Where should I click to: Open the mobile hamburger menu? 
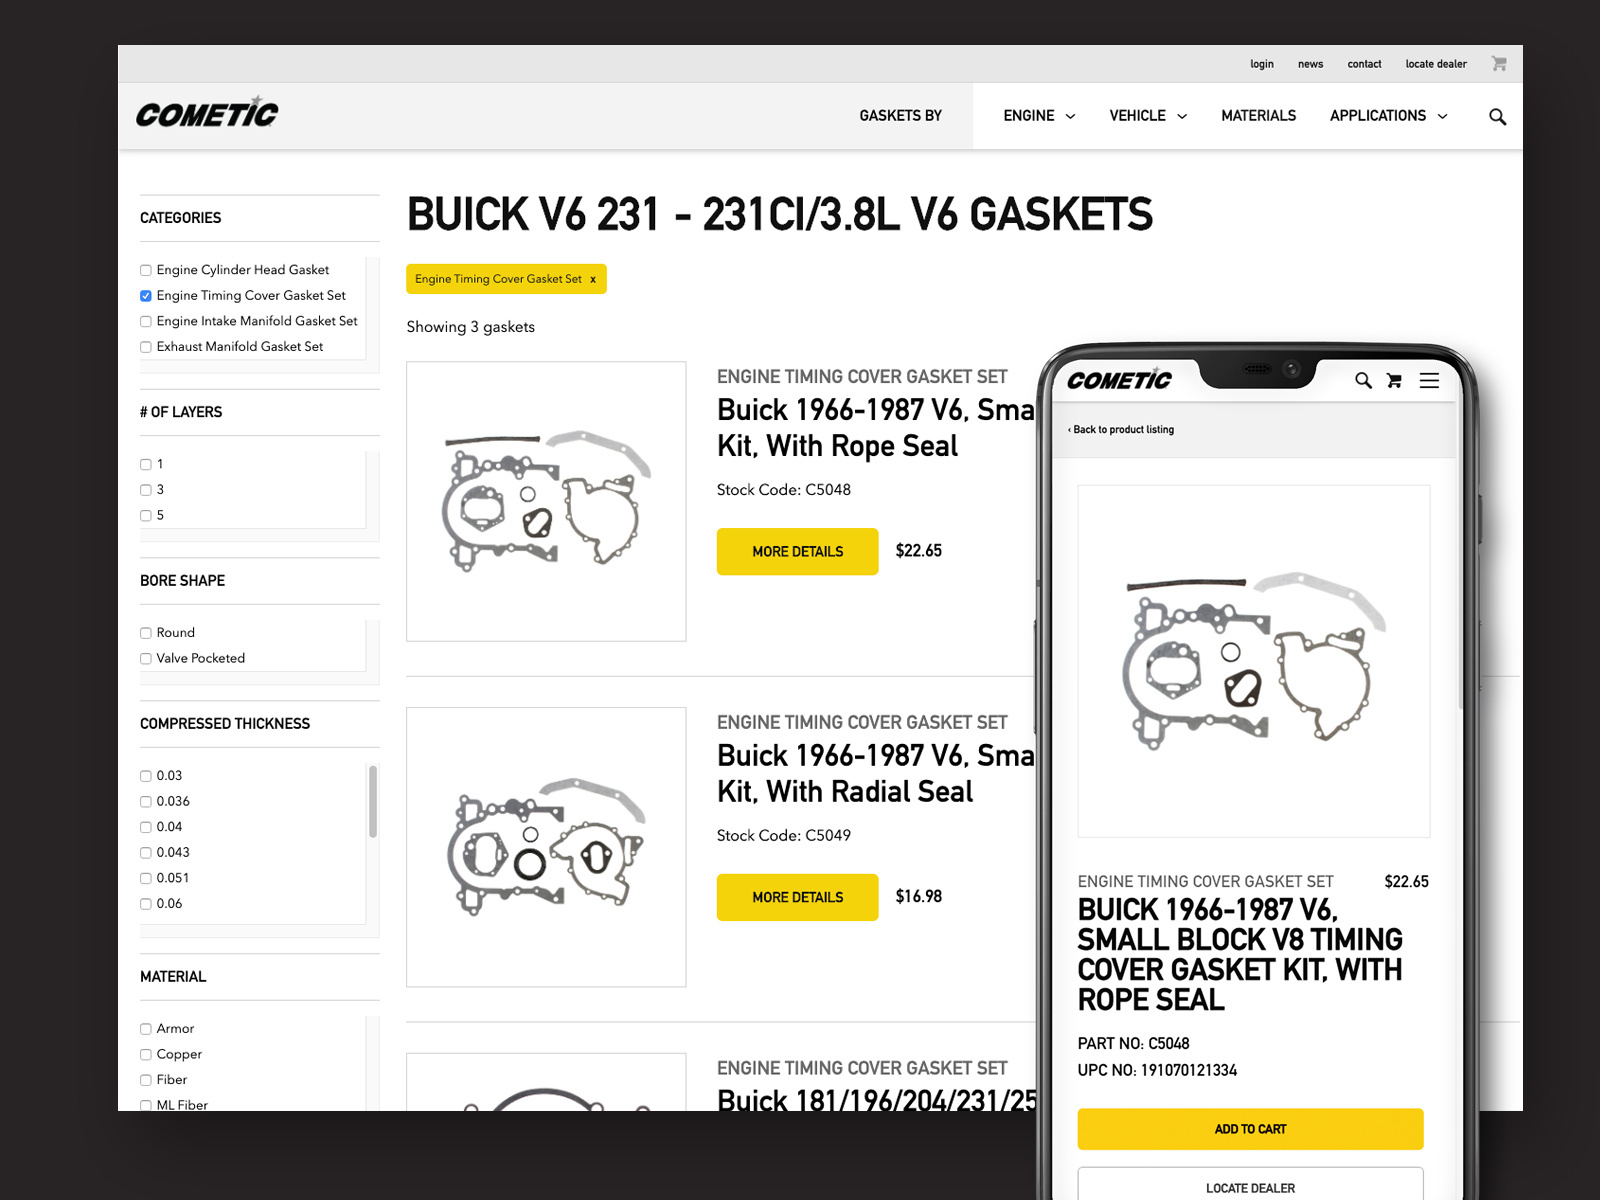click(x=1429, y=380)
